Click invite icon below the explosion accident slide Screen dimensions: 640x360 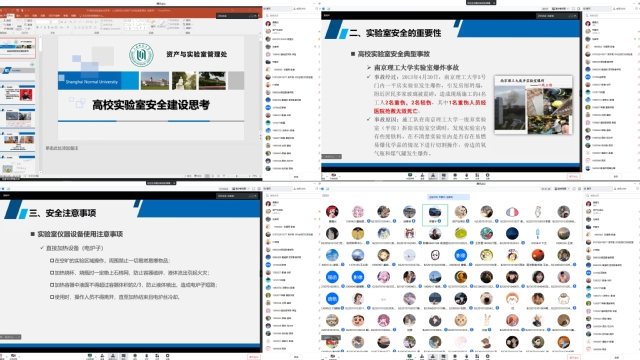pyautogui.click(x=422, y=176)
